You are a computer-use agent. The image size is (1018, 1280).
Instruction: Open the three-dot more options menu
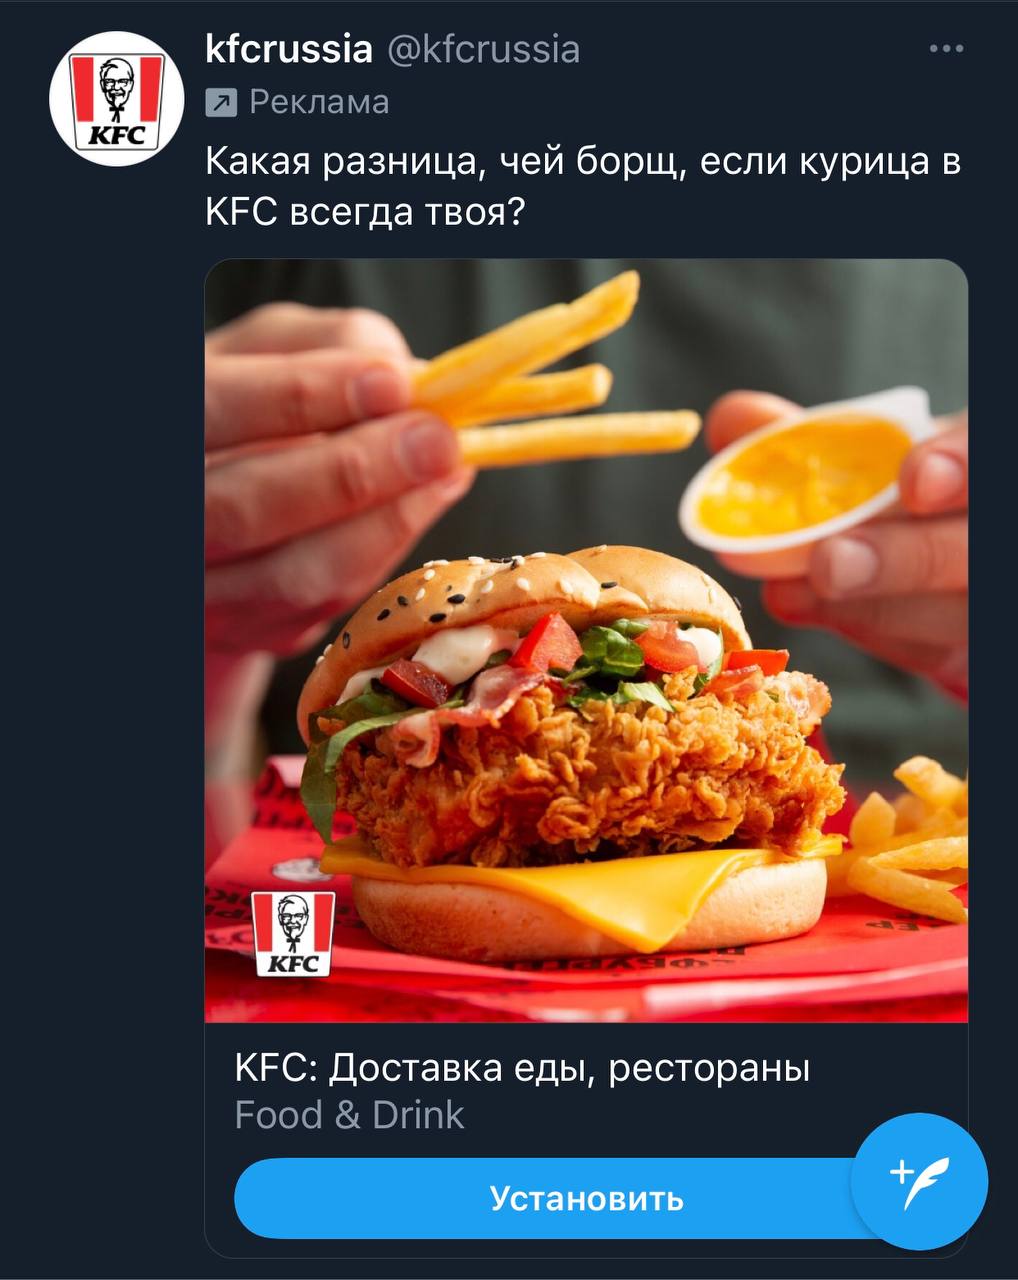[x=946, y=48]
